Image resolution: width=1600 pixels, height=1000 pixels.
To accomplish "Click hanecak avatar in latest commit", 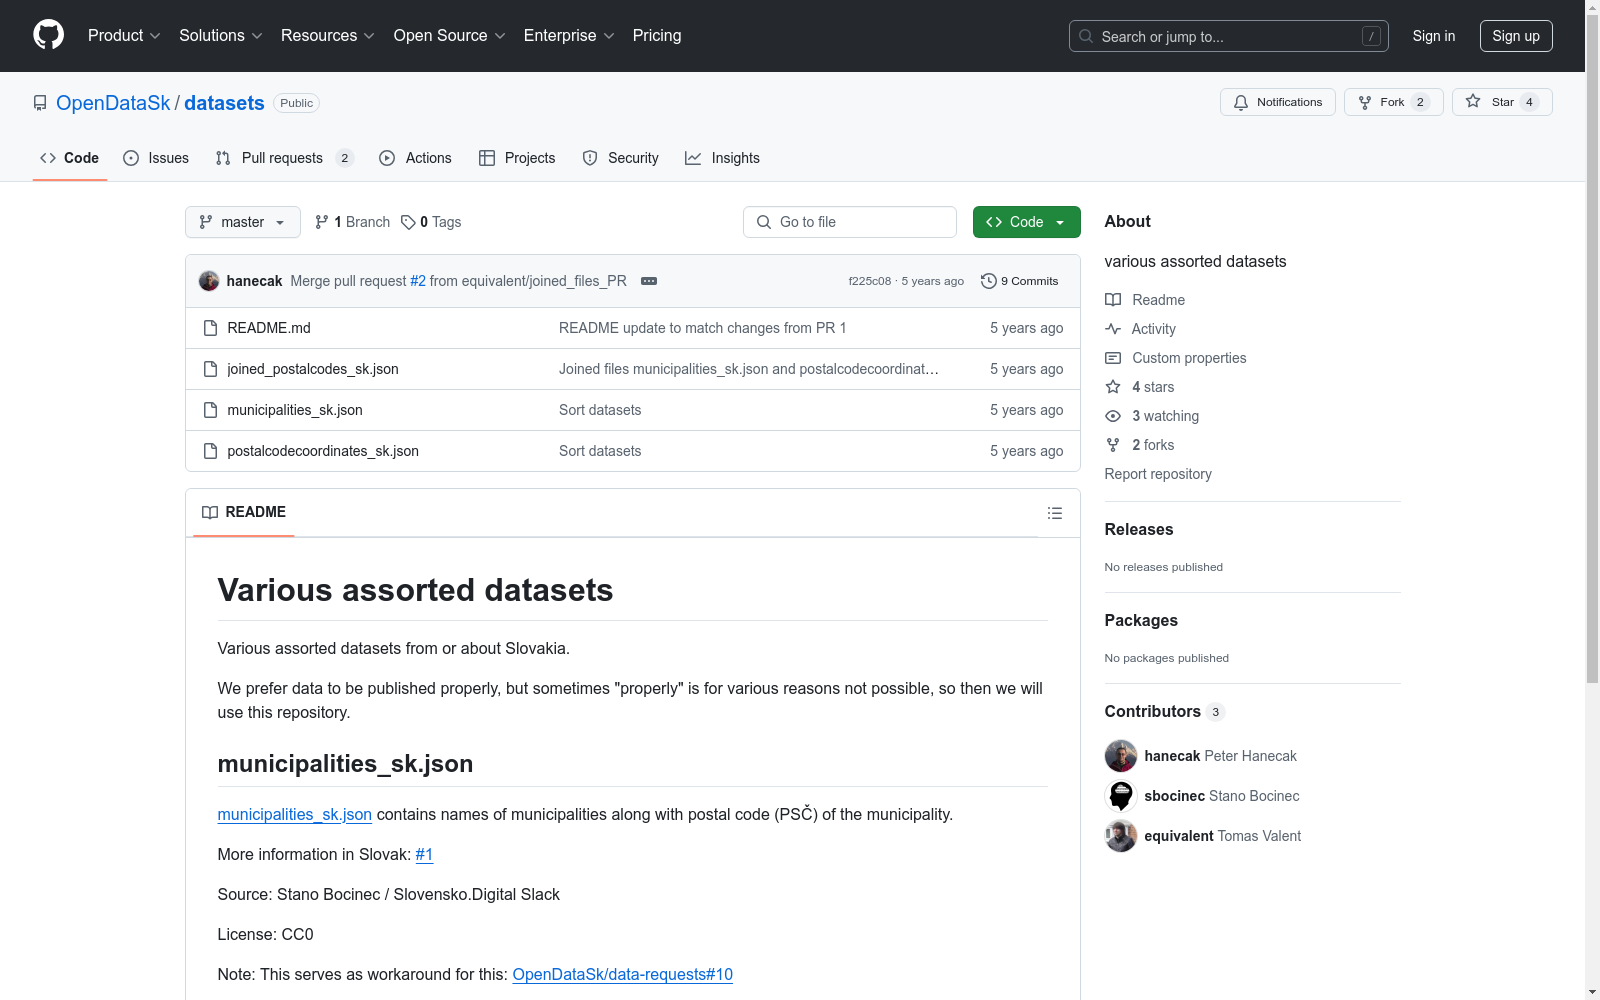I will 209,281.
